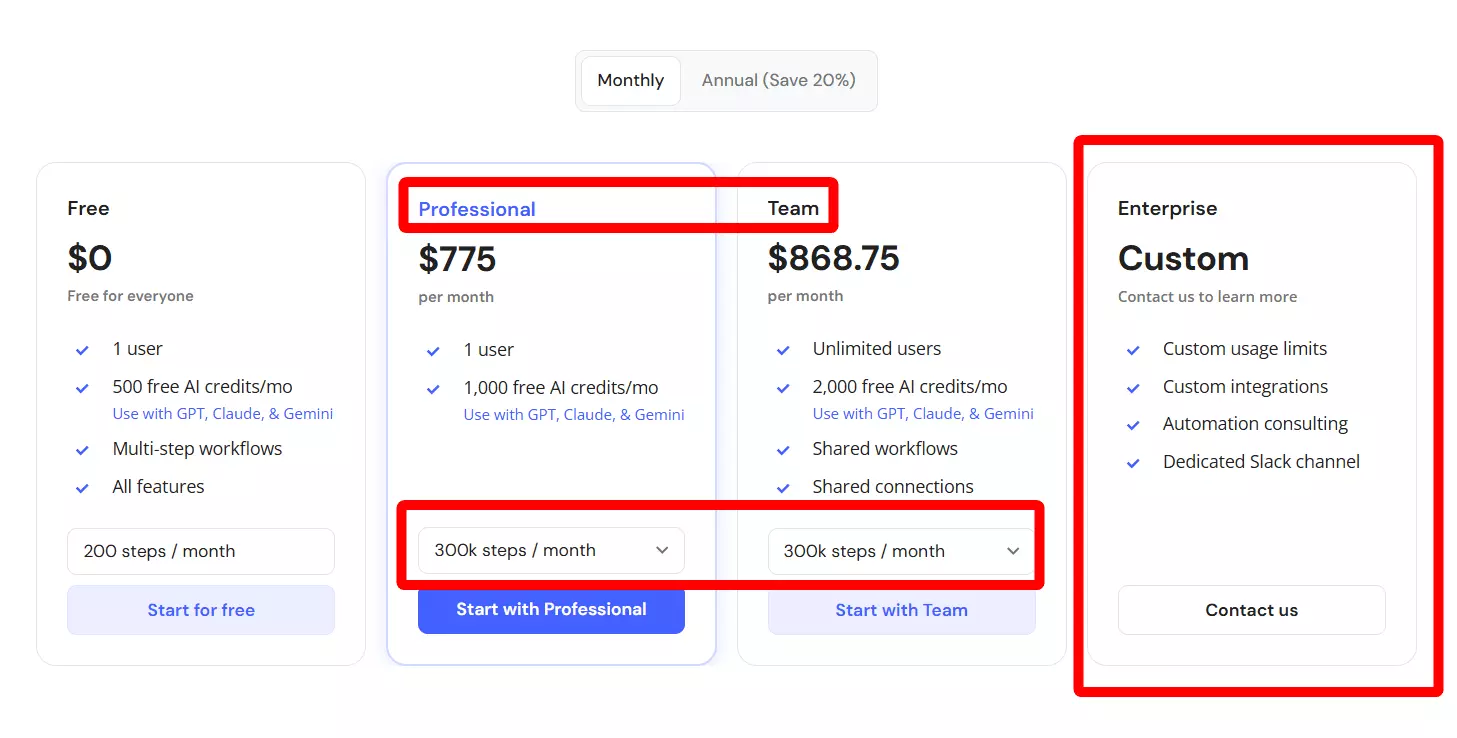Follow the Team plan's 'Use with GPT, Claude, & Gemini' link
This screenshot has height=738, width=1457.
tap(923, 414)
